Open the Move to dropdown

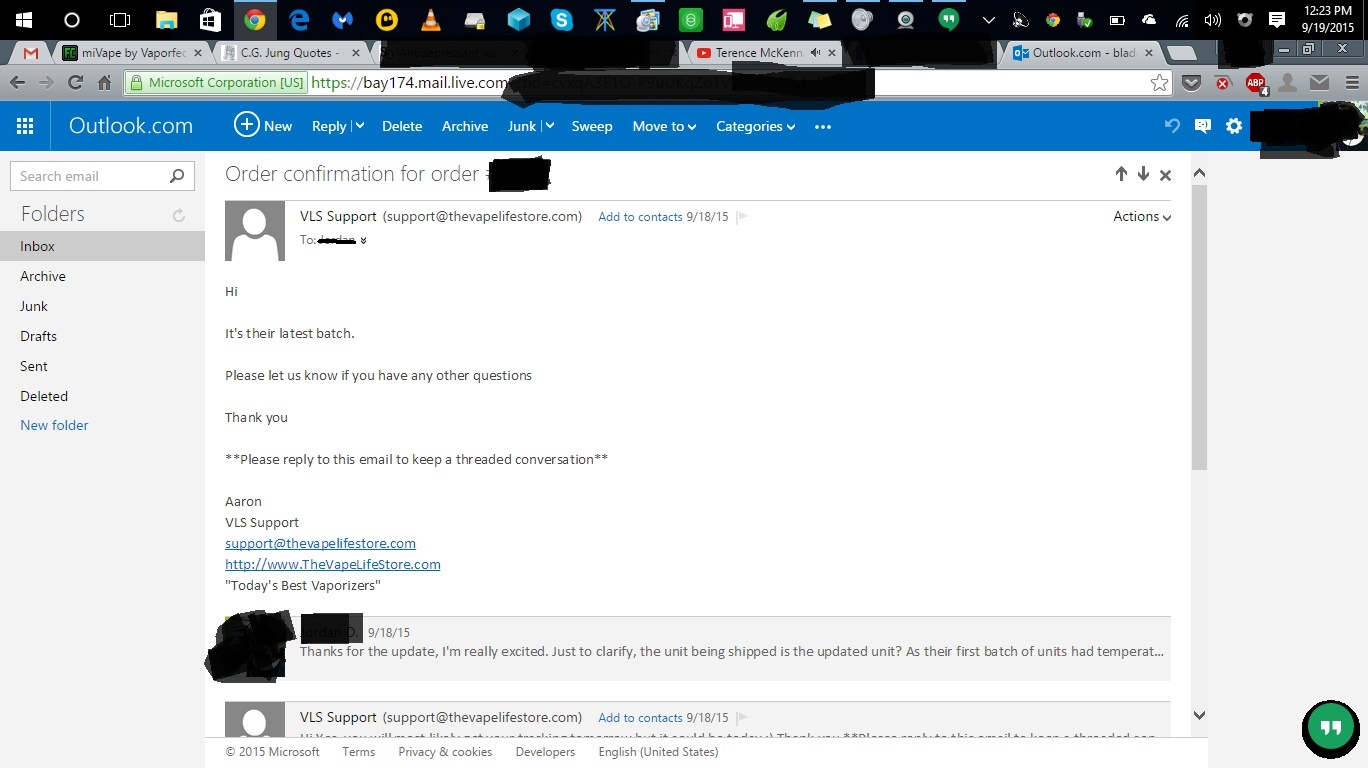point(664,126)
